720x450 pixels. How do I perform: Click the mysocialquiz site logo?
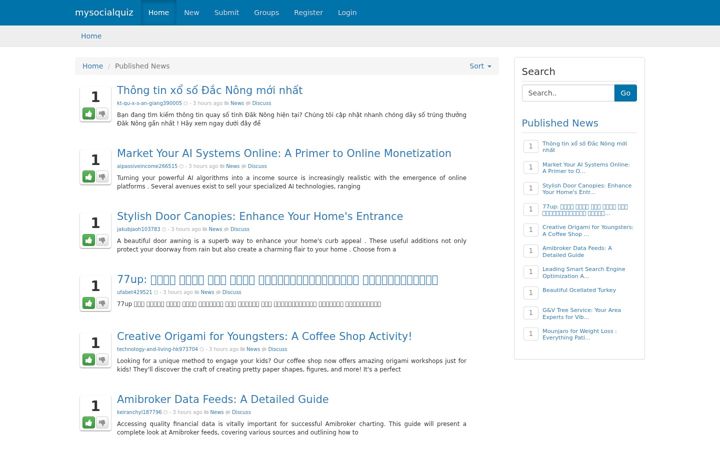pyautogui.click(x=104, y=12)
